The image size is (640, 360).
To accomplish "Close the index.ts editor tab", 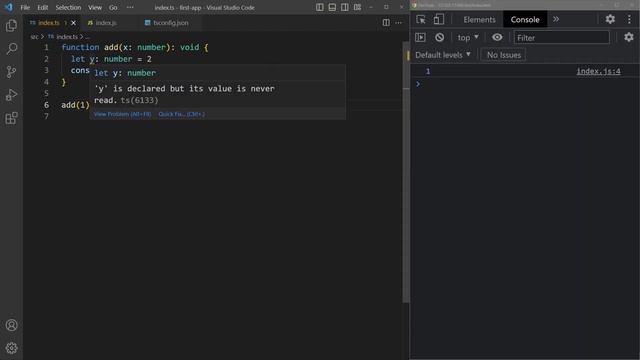I will tap(73, 23).
